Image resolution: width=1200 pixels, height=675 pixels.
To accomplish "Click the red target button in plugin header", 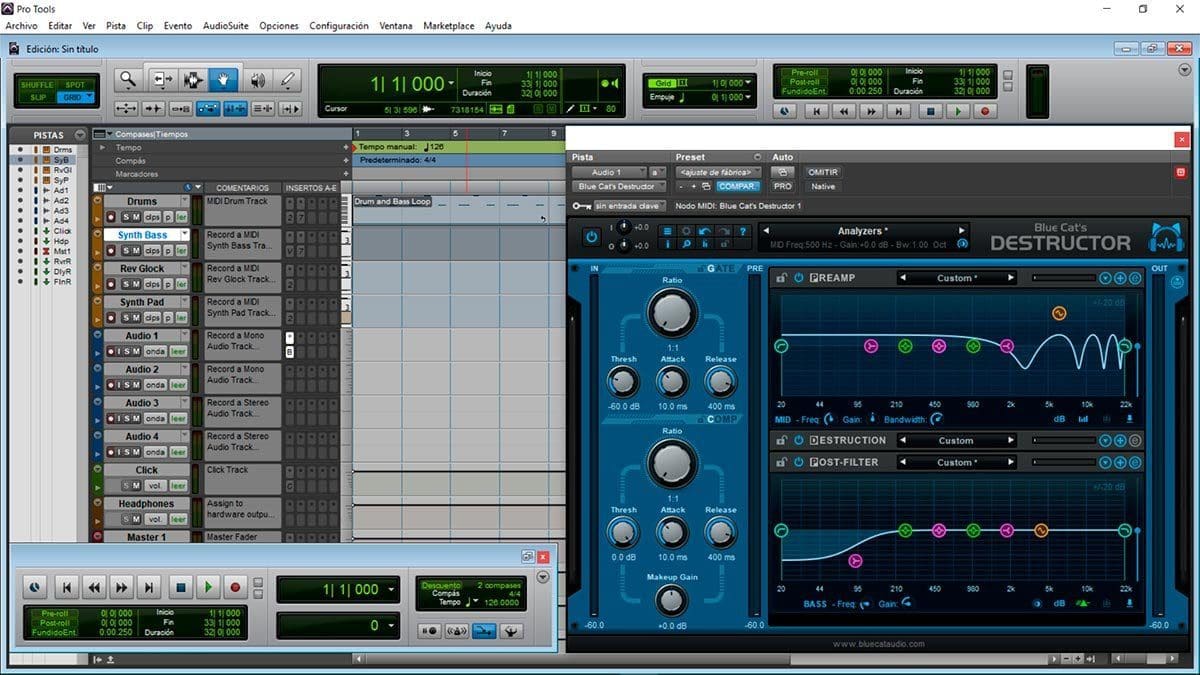I will point(1181,173).
